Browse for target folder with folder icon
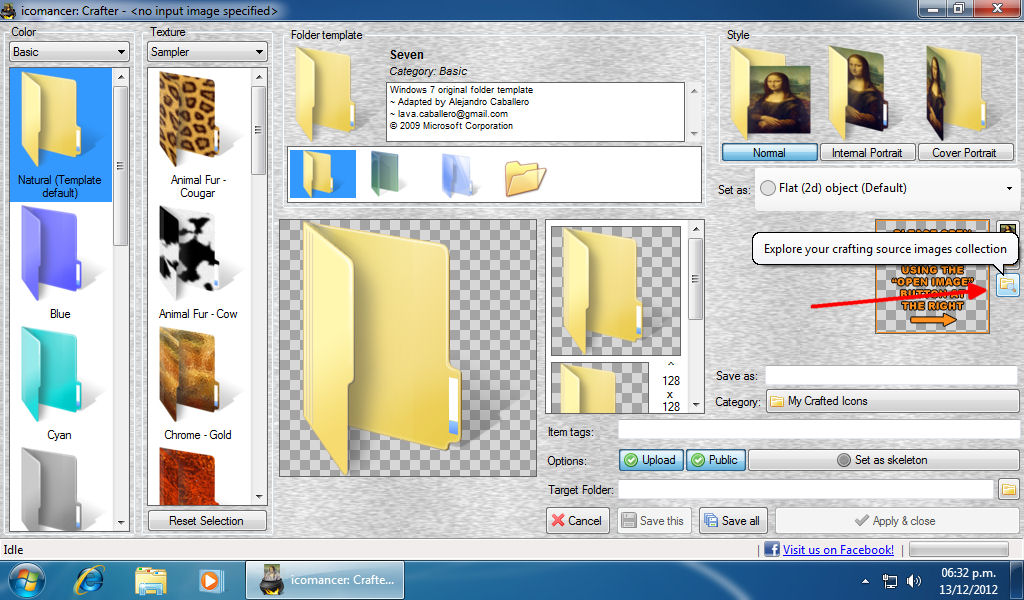 [x=1009, y=489]
